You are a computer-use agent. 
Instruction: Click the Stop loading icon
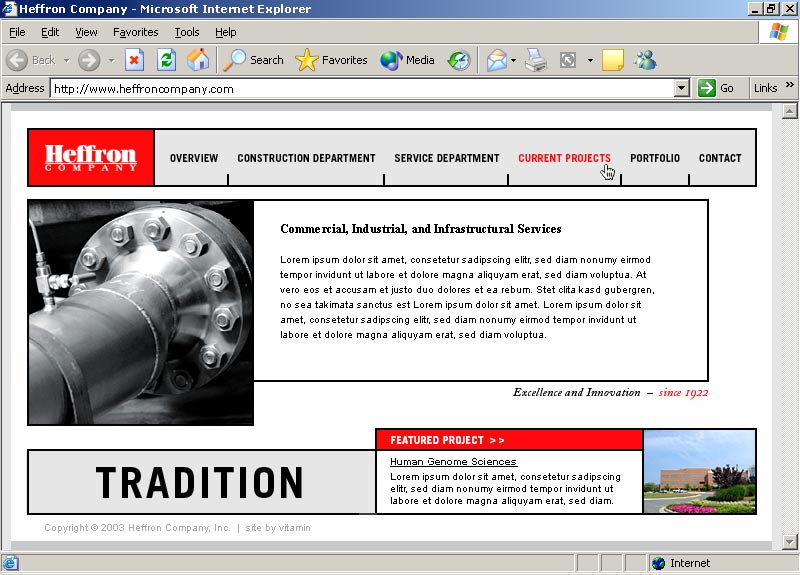point(135,60)
